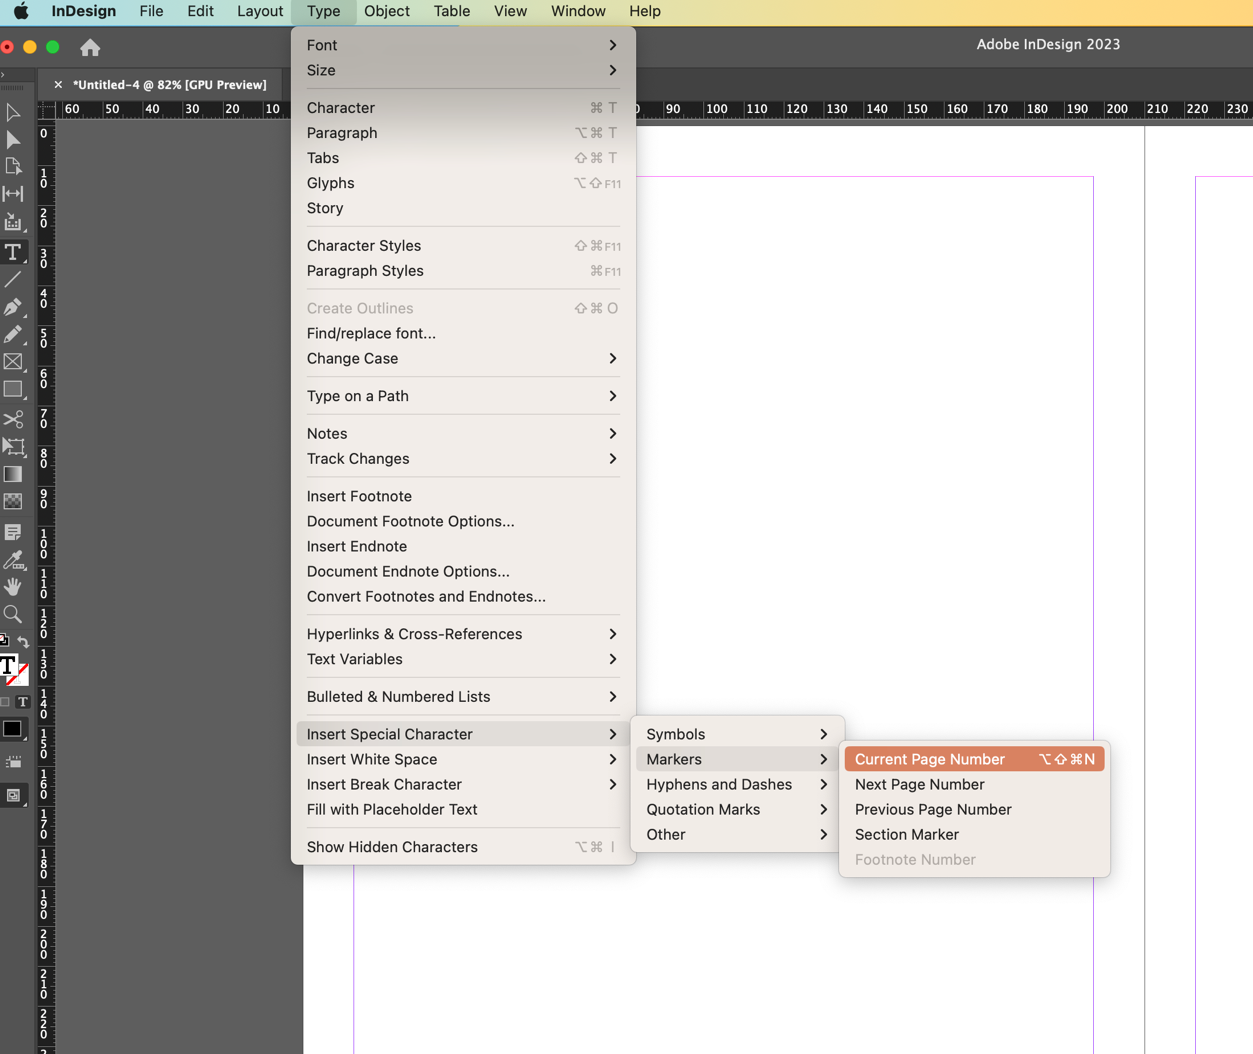Select the Gap tool
Viewport: 1253px width, 1054px height.
(x=13, y=193)
